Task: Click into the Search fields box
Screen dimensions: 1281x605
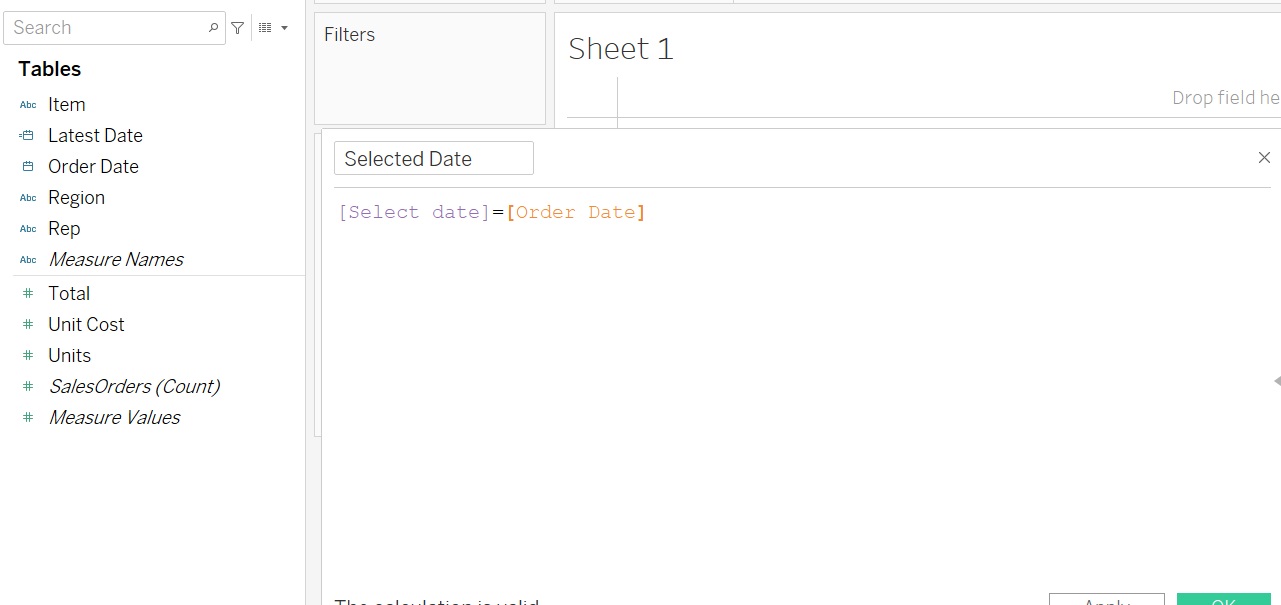Action: (x=105, y=28)
